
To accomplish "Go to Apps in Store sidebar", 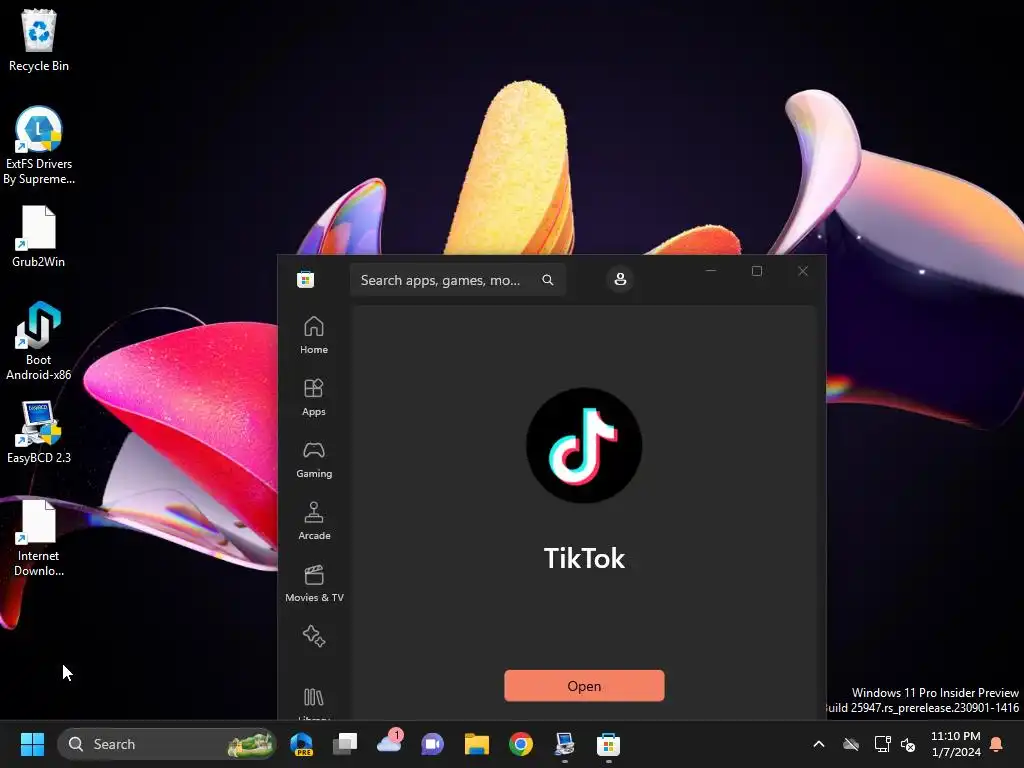I will coord(313,398).
